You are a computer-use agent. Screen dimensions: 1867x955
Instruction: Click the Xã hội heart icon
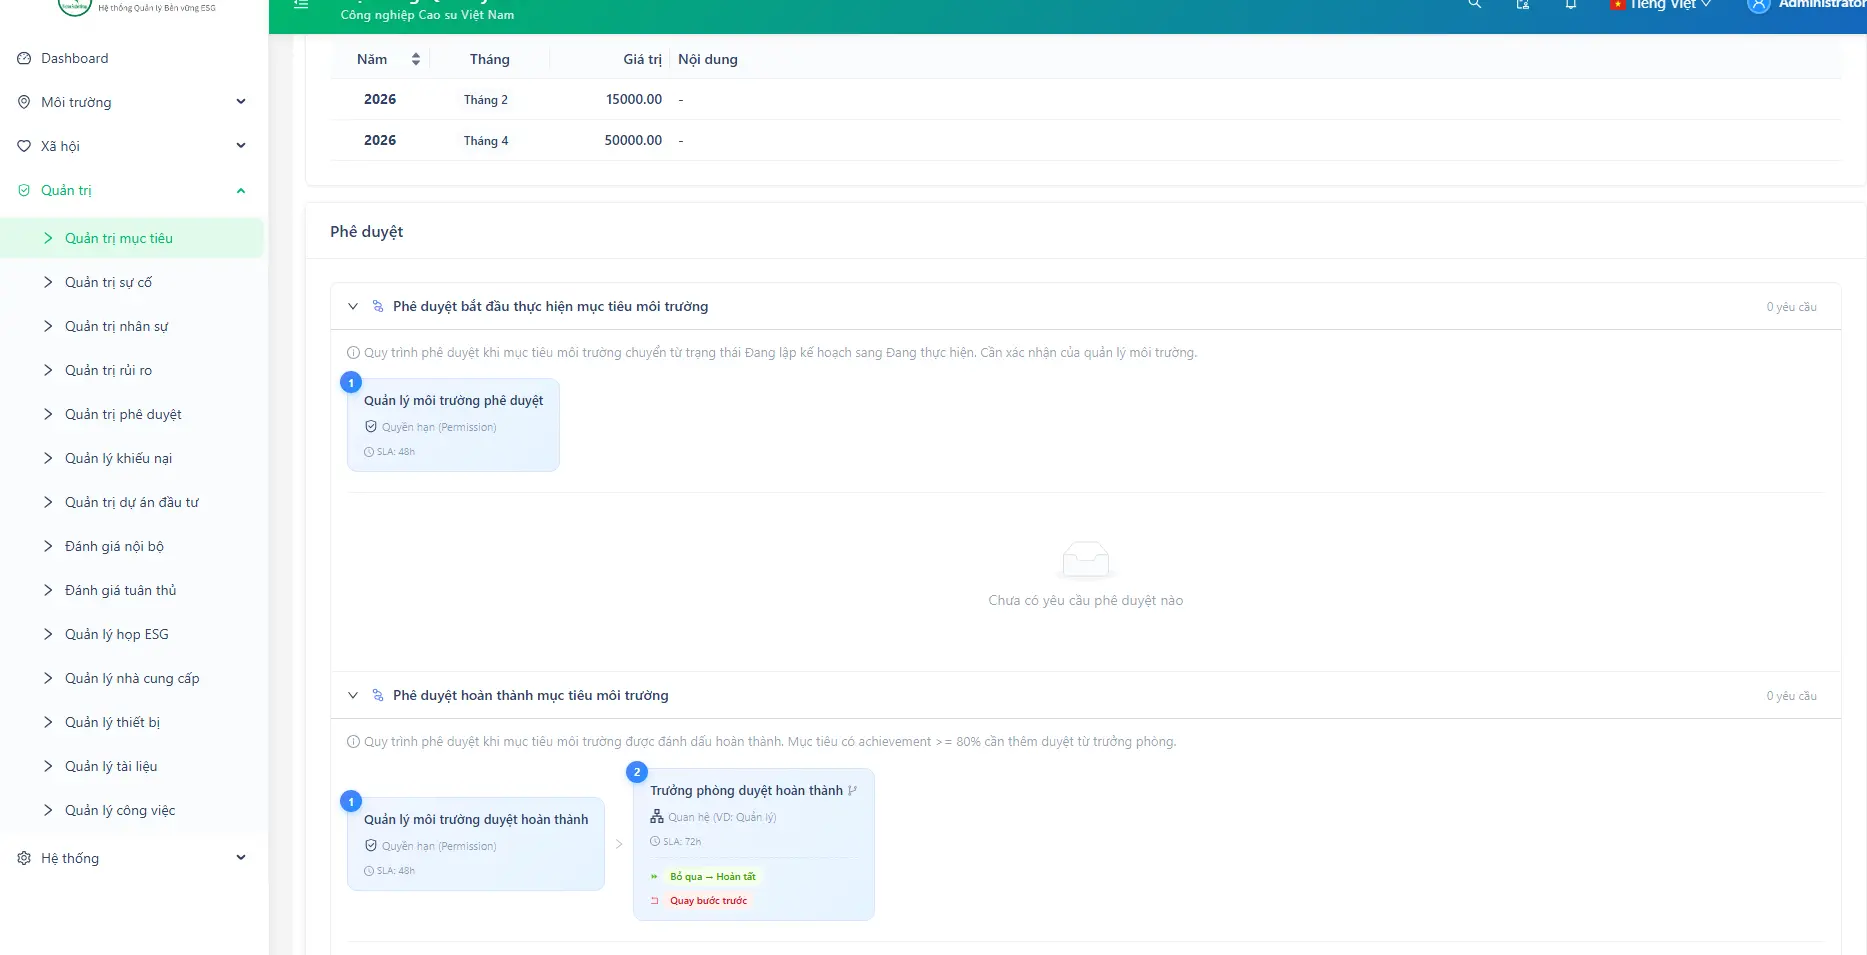pyautogui.click(x=24, y=146)
